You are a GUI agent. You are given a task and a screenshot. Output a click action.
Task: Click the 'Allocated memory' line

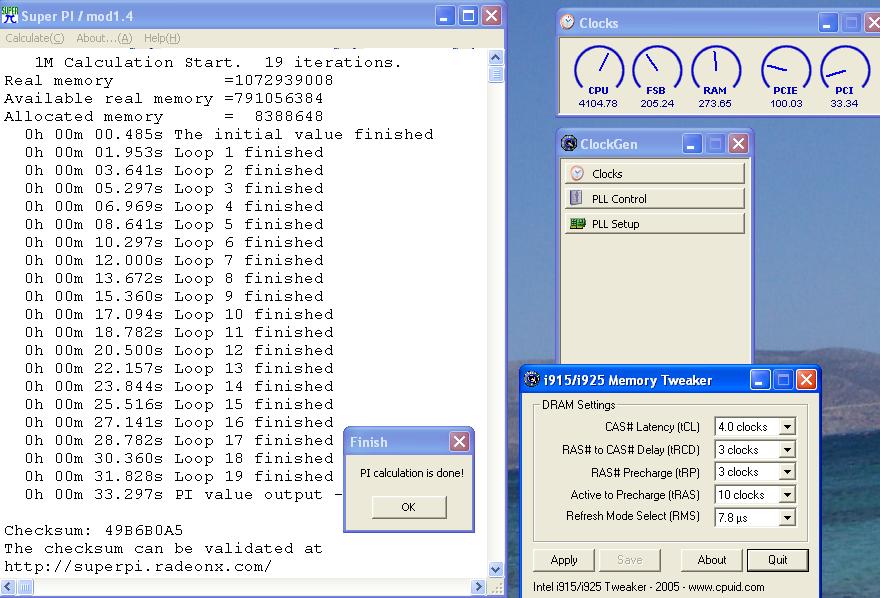[164, 116]
